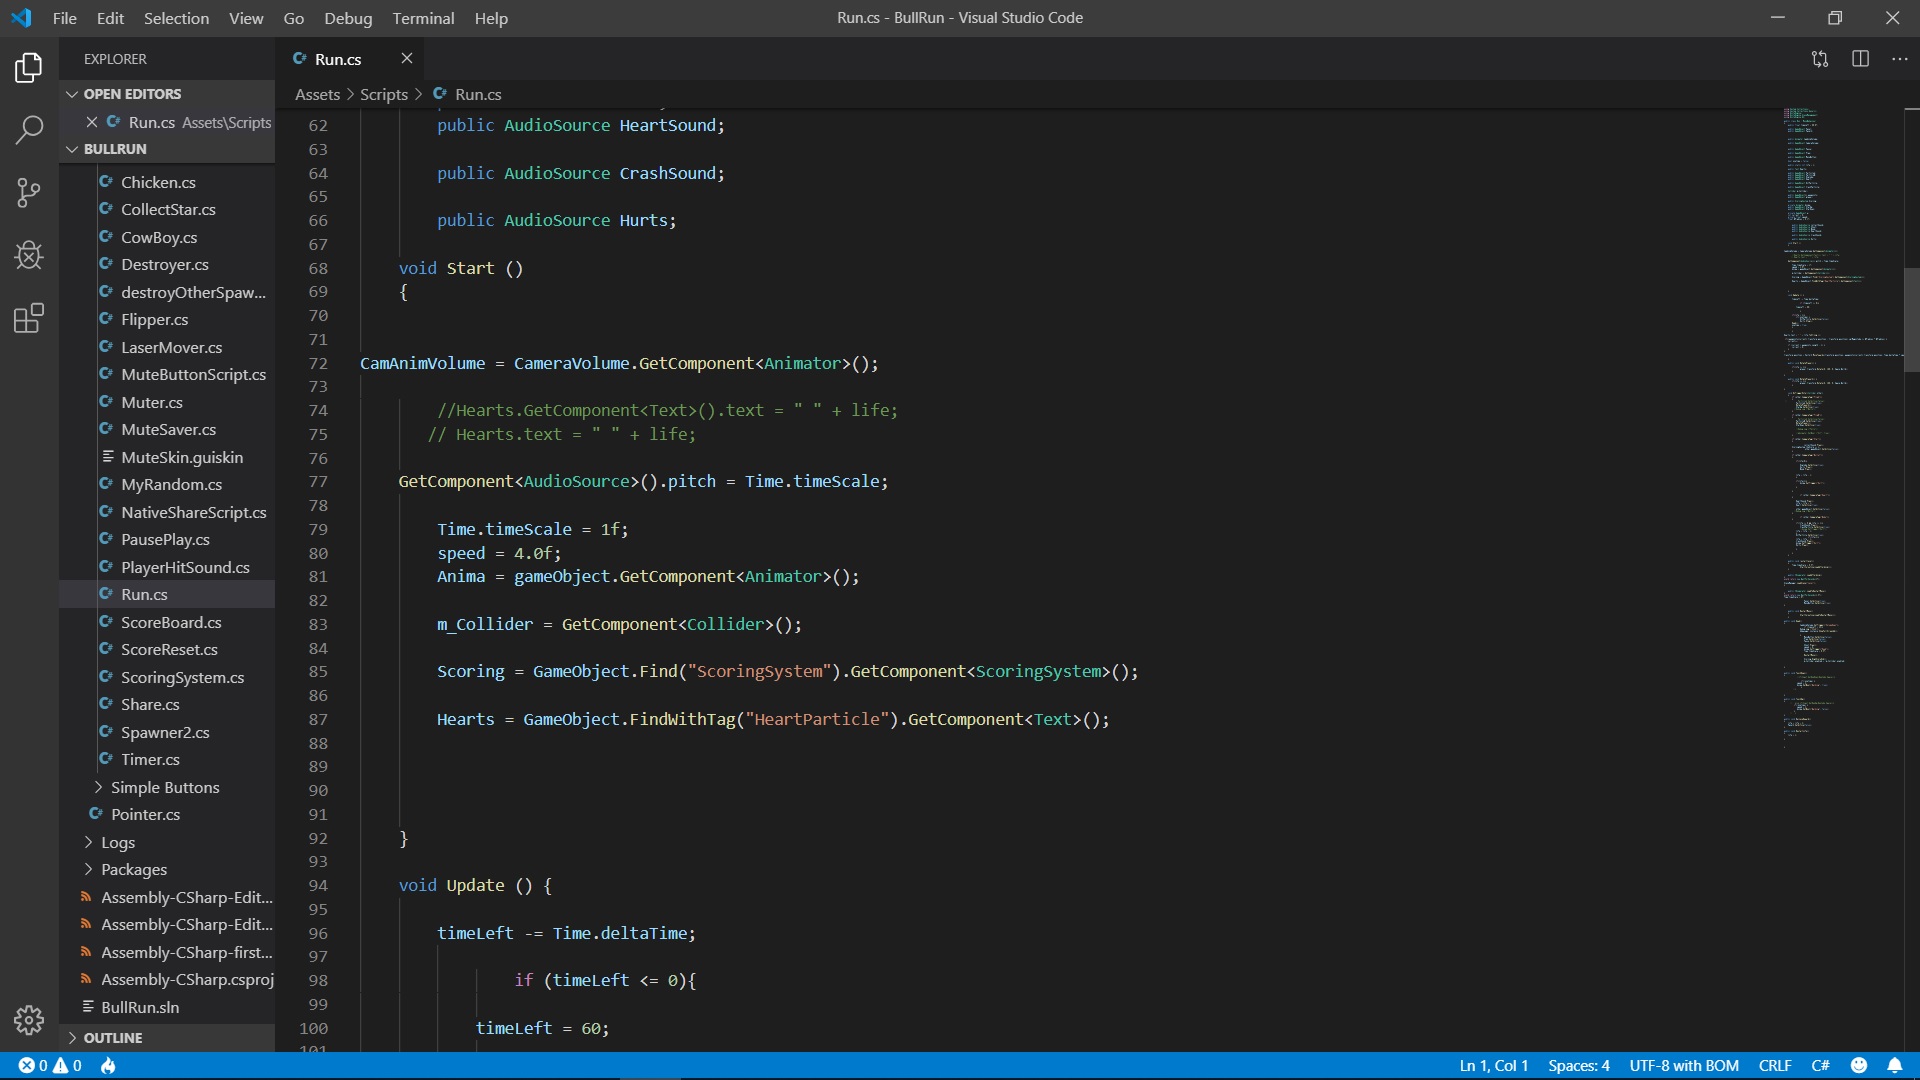The width and height of the screenshot is (1920, 1080).
Task: Change indentation via Spaces: 4
Action: [x=1579, y=1066]
